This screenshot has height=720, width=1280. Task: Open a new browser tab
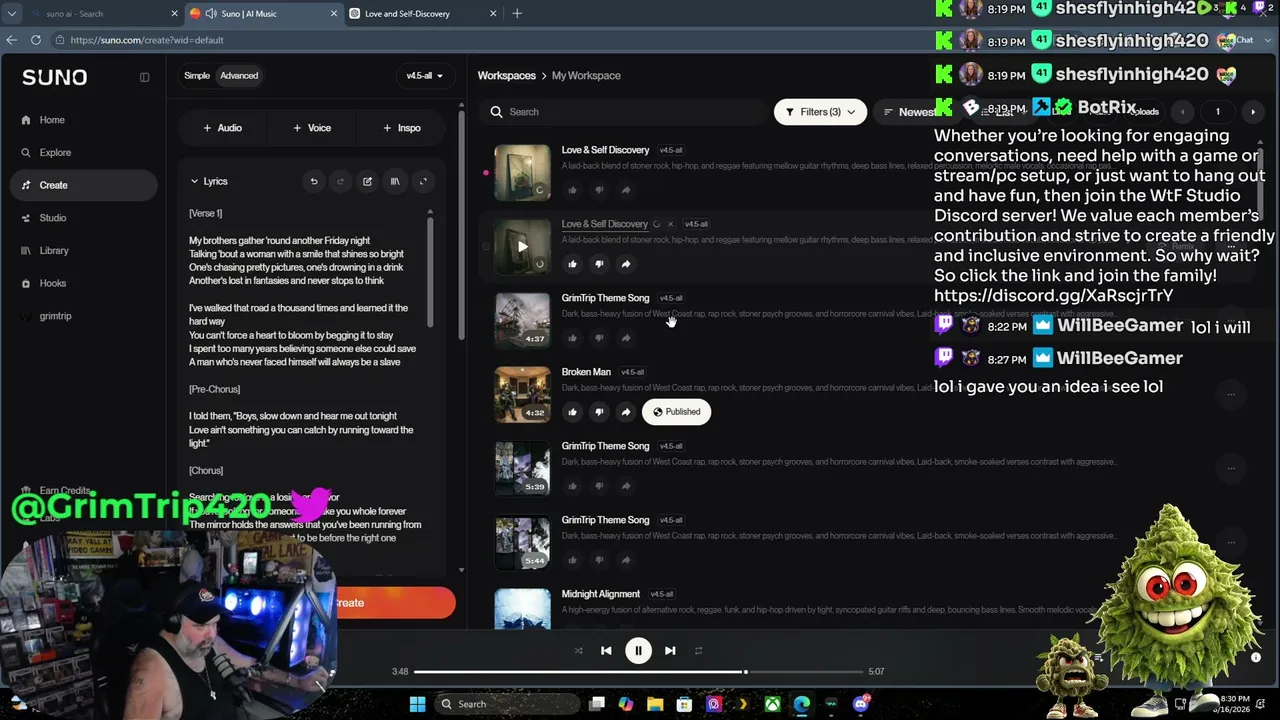517,14
